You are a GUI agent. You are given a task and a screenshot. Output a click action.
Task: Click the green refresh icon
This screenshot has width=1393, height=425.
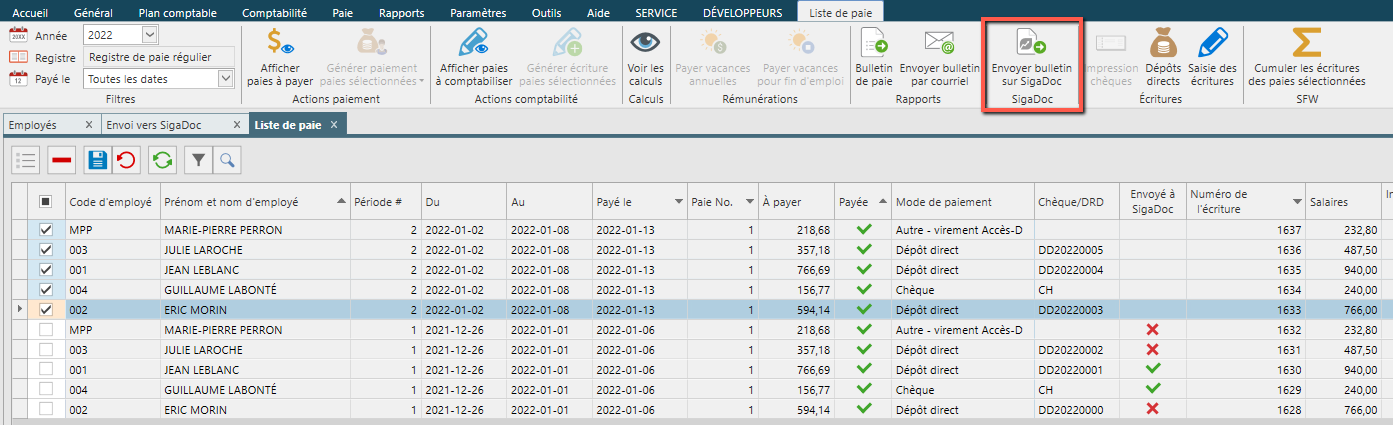[x=163, y=159]
